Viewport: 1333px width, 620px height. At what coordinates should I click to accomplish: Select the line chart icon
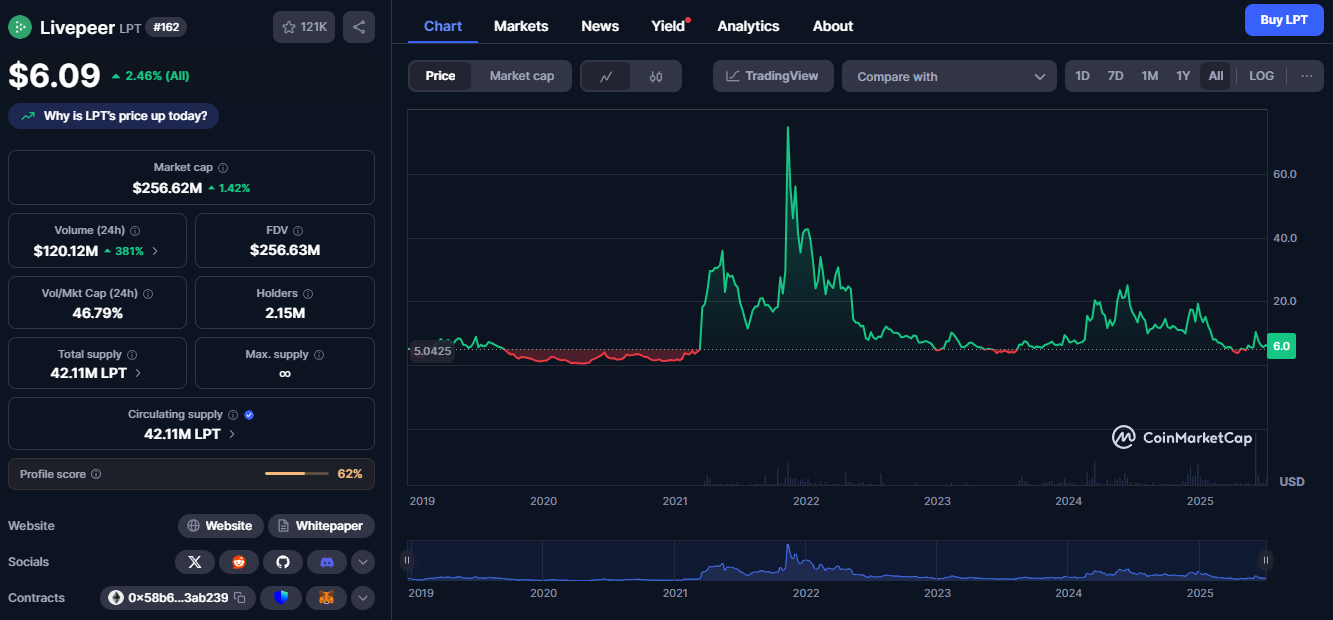606,75
